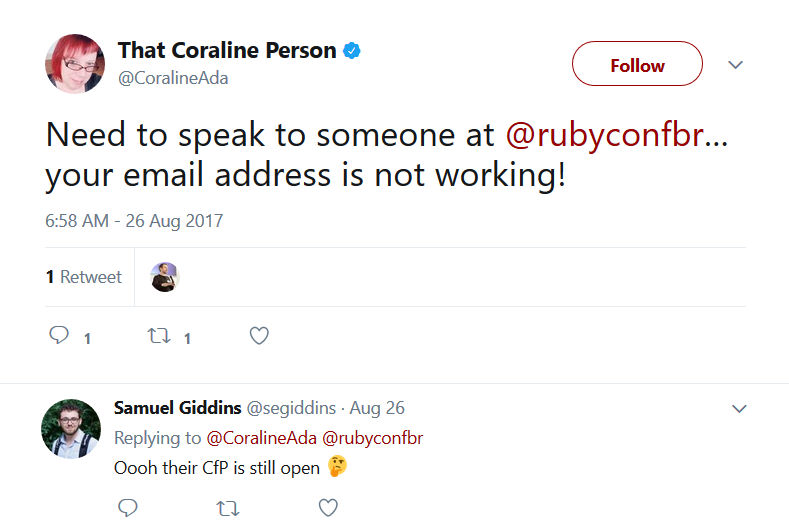Click @rubyconfbr in Replying to line
The image size is (789, 521).
(372, 438)
